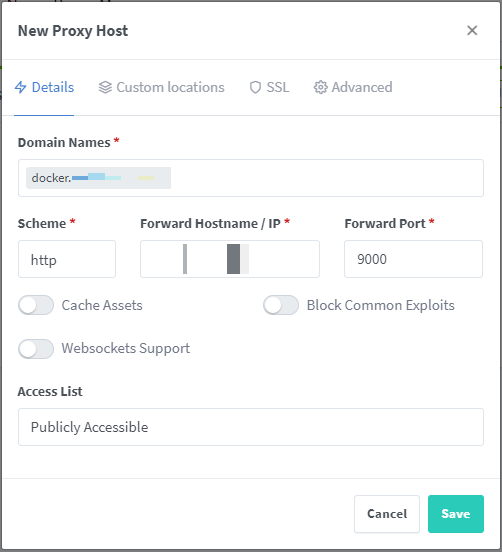Screen dimensions: 502x552
Task: Turn on Block Common Exploits
Action: (x=281, y=305)
